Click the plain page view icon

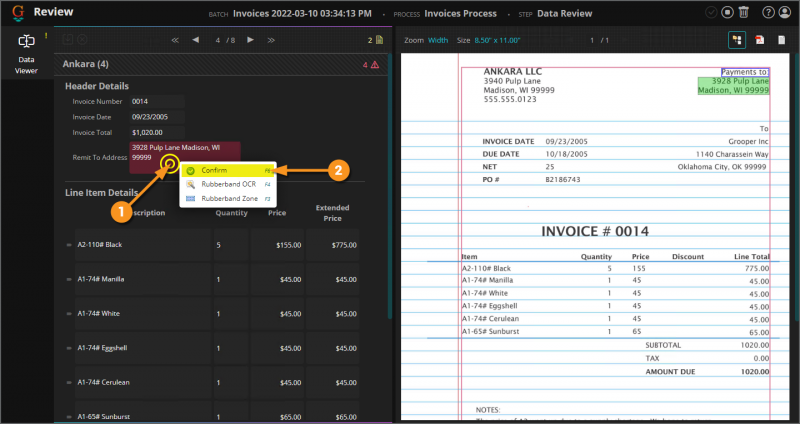(782, 40)
